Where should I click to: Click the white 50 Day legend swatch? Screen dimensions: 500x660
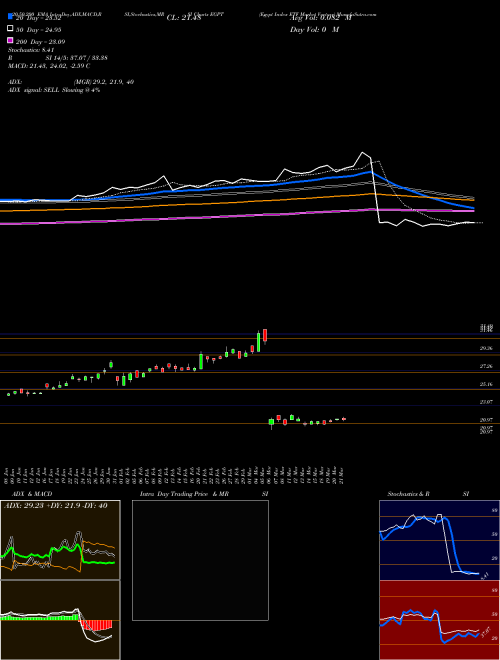pos(10,28)
